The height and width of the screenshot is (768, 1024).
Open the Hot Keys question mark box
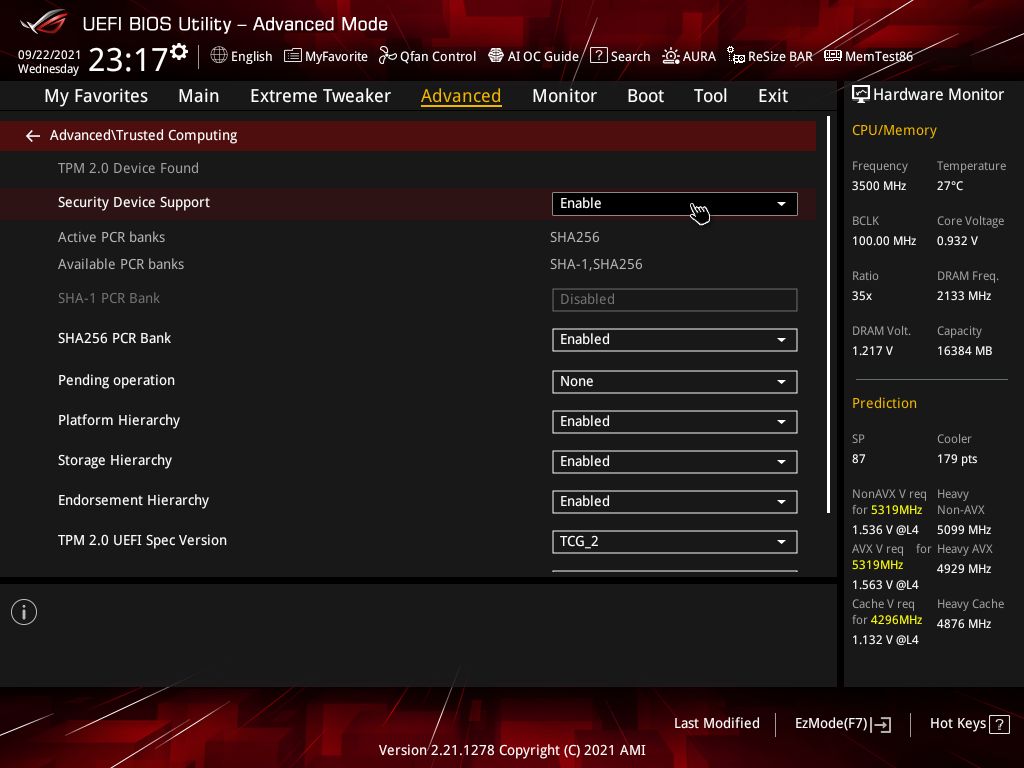point(999,724)
